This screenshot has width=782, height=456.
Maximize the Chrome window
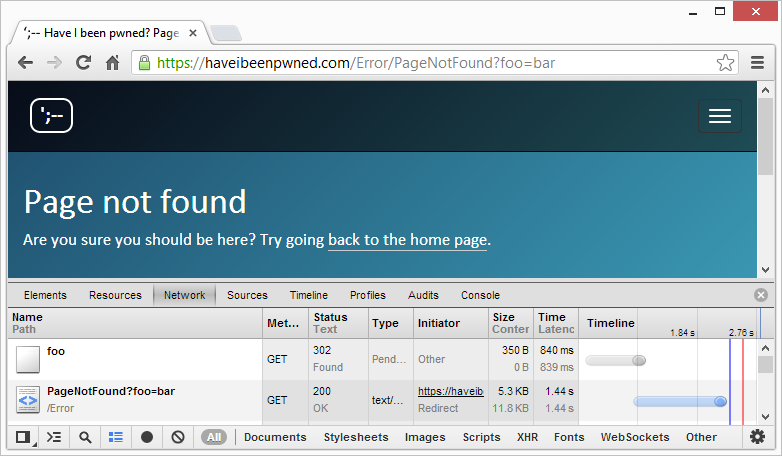point(720,11)
